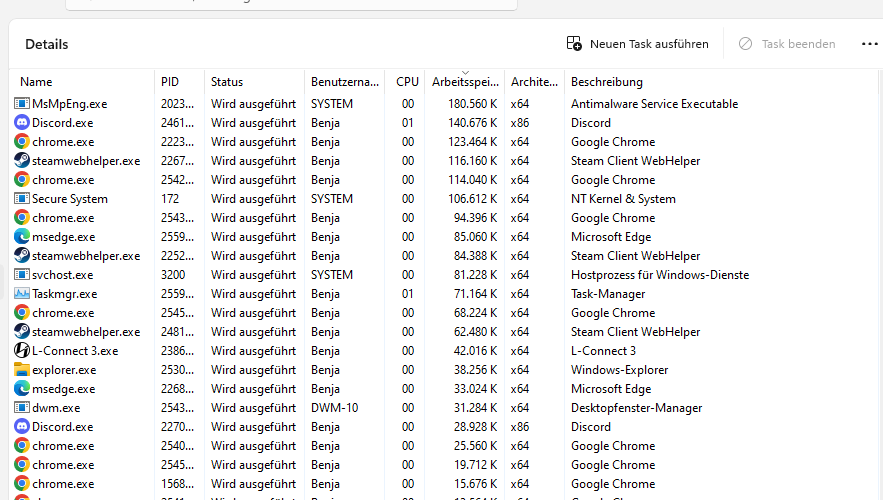Image resolution: width=883 pixels, height=500 pixels.
Task: Click the Task-Manager description cell
Action: click(608, 294)
